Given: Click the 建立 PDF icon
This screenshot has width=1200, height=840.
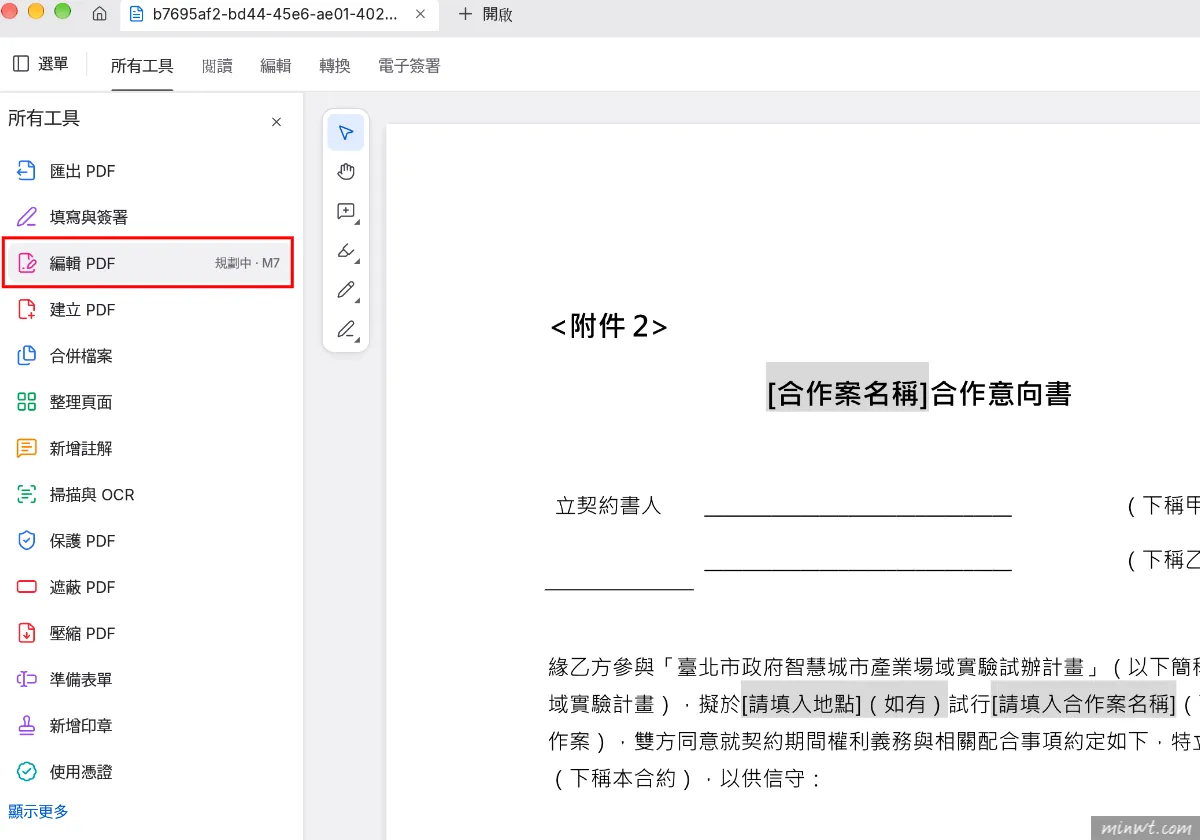Looking at the screenshot, I should 27,310.
